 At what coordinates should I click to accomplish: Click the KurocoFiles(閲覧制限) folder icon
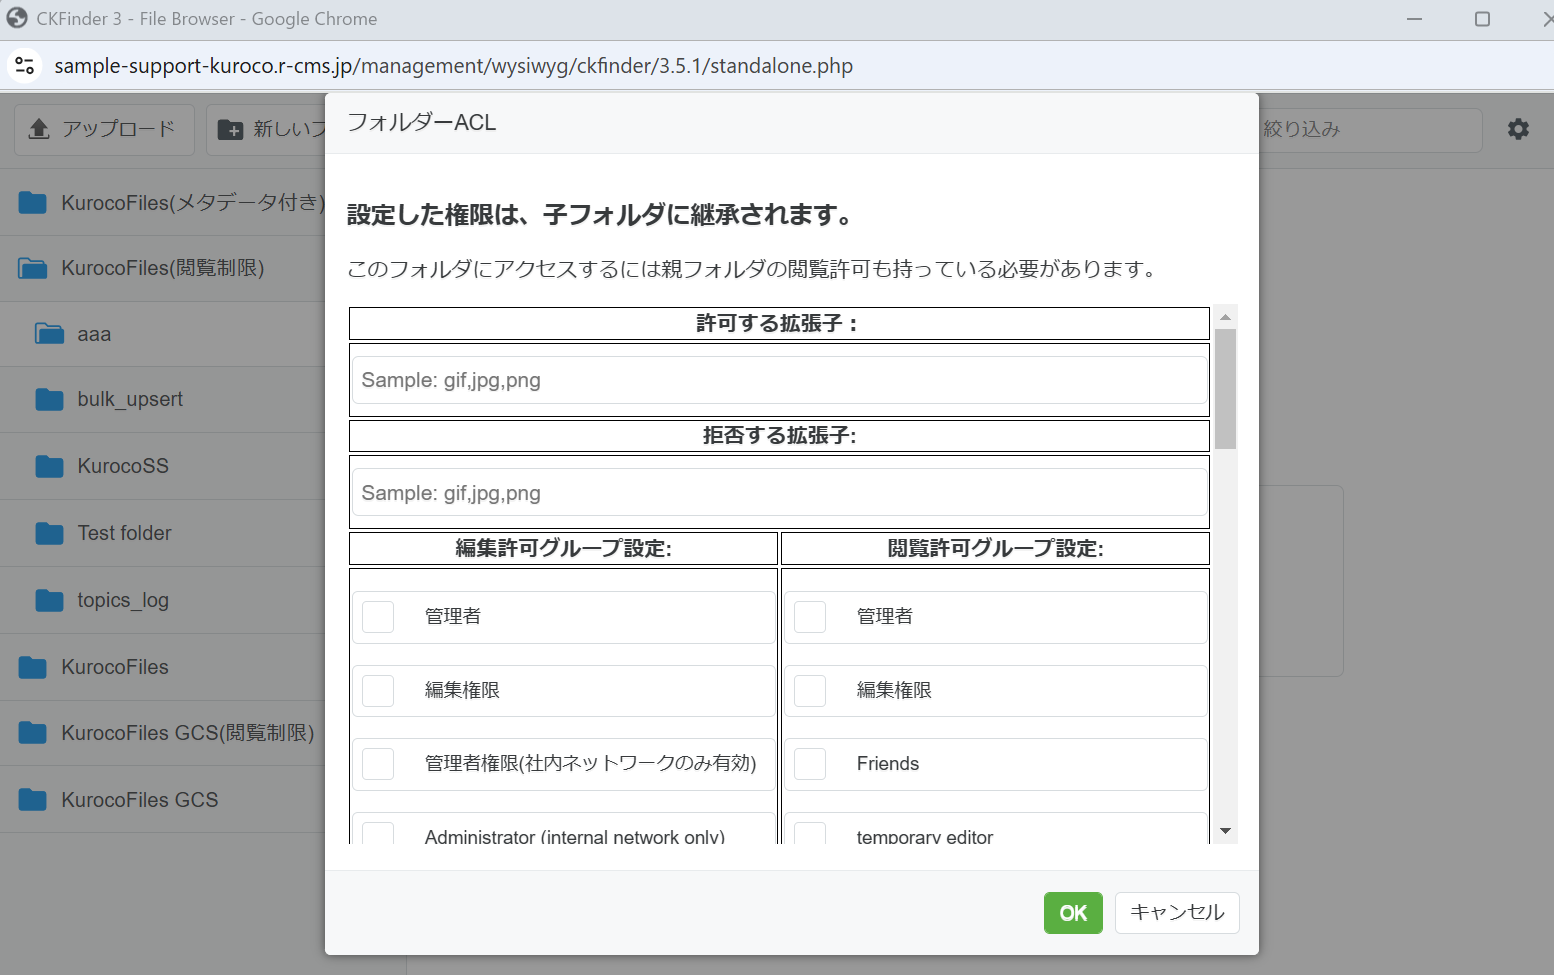tap(32, 267)
